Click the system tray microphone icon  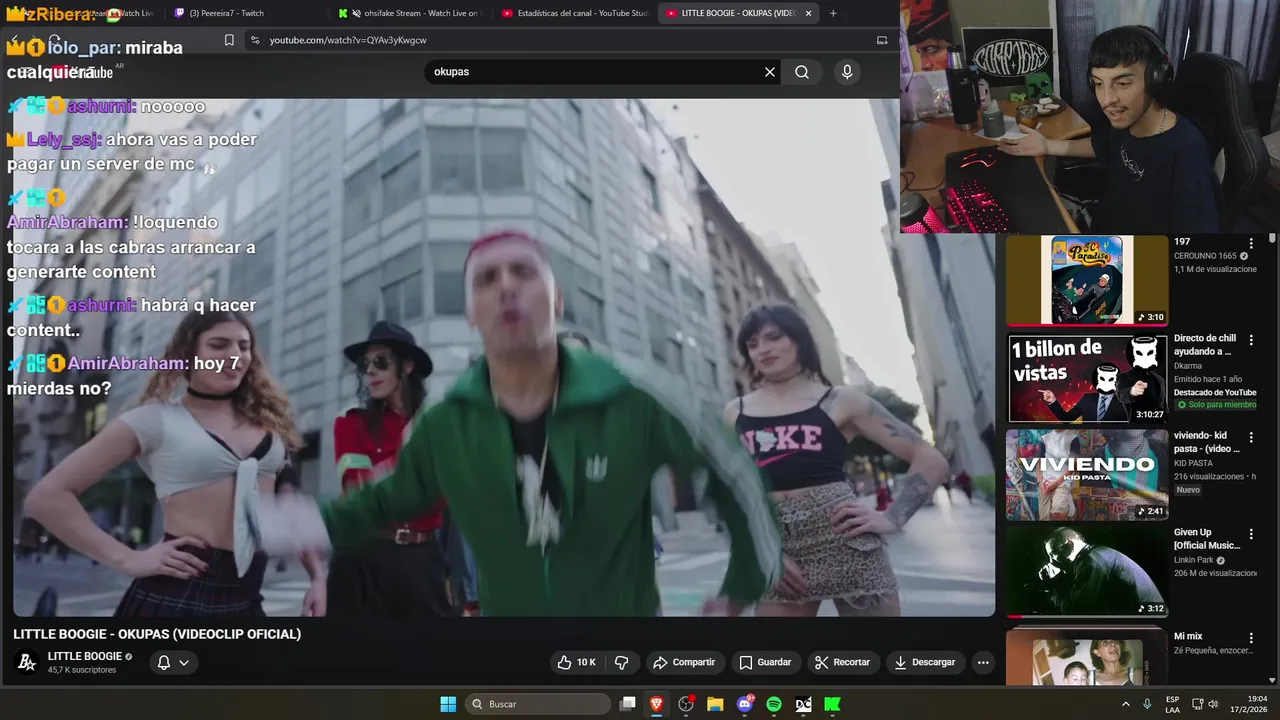1147,704
